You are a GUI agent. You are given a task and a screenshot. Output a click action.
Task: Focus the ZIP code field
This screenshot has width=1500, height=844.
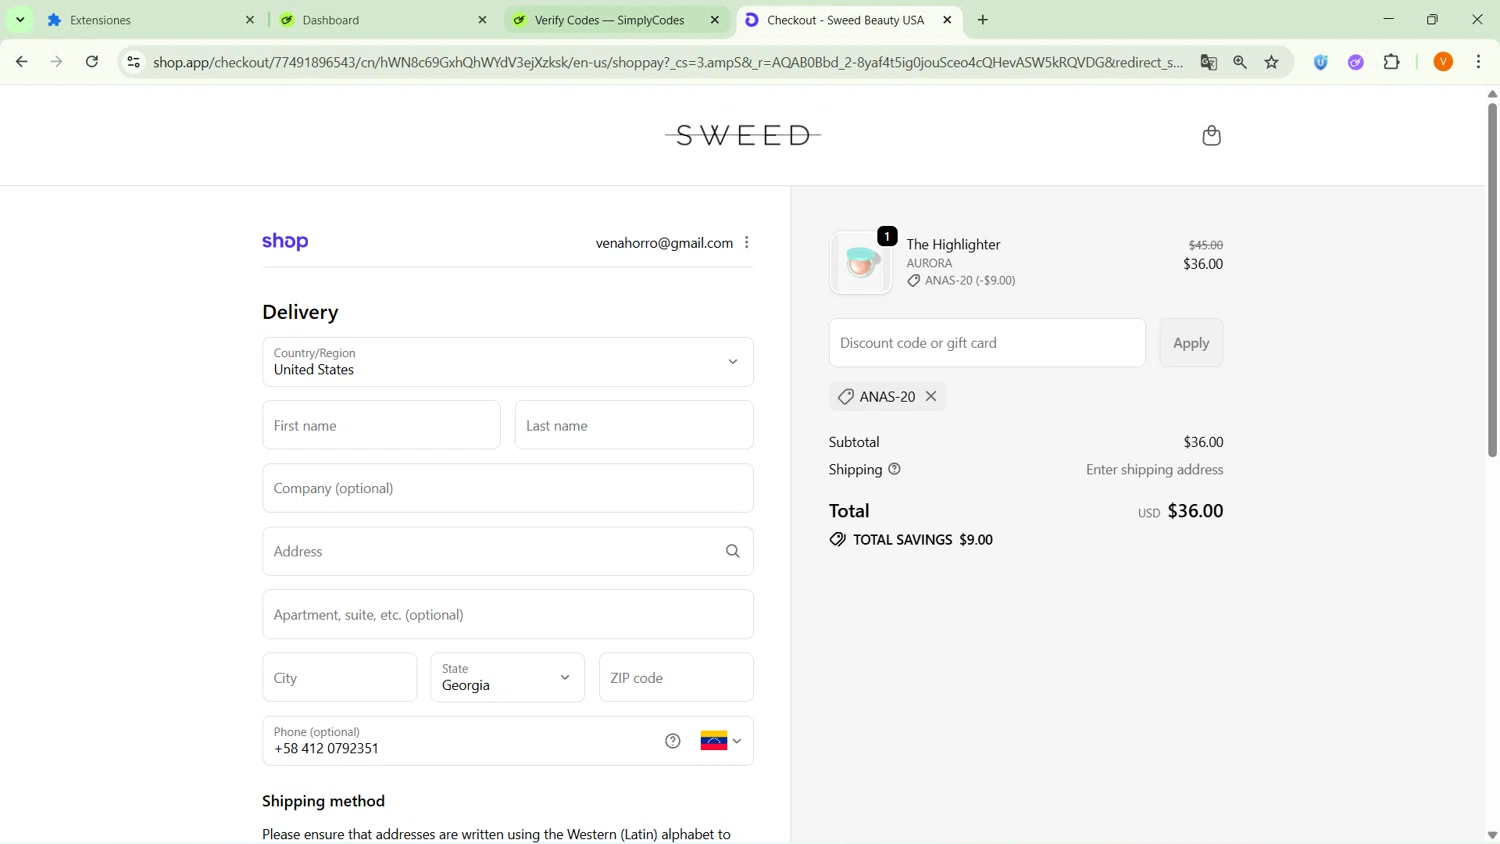(x=676, y=678)
